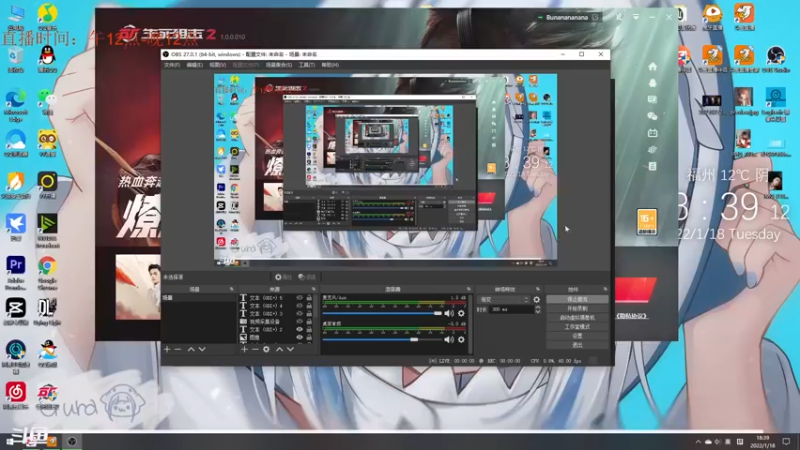Open the Edit menu in OBS
The width and height of the screenshot is (800, 450).
[x=194, y=65]
